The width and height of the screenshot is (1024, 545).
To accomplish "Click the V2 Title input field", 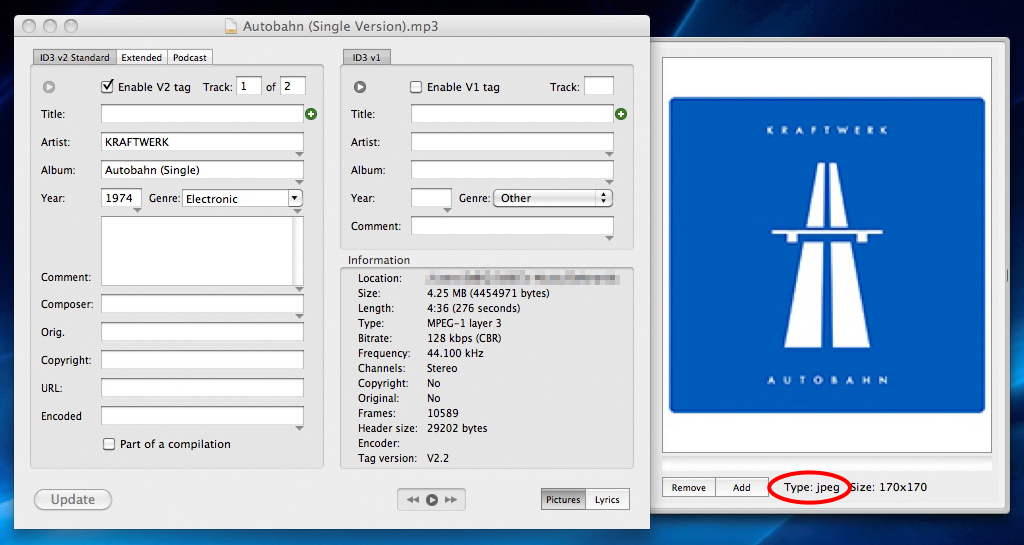I will (202, 114).
